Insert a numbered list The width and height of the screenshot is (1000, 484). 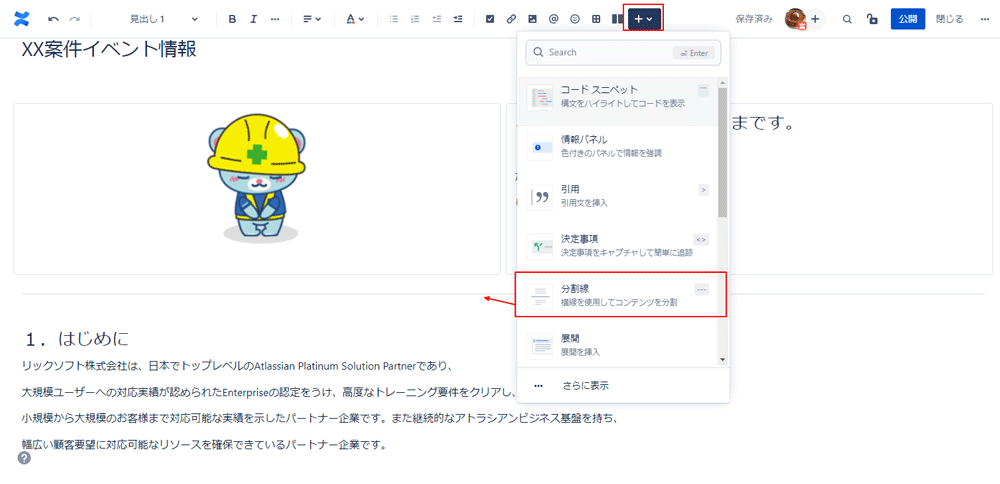click(x=415, y=19)
